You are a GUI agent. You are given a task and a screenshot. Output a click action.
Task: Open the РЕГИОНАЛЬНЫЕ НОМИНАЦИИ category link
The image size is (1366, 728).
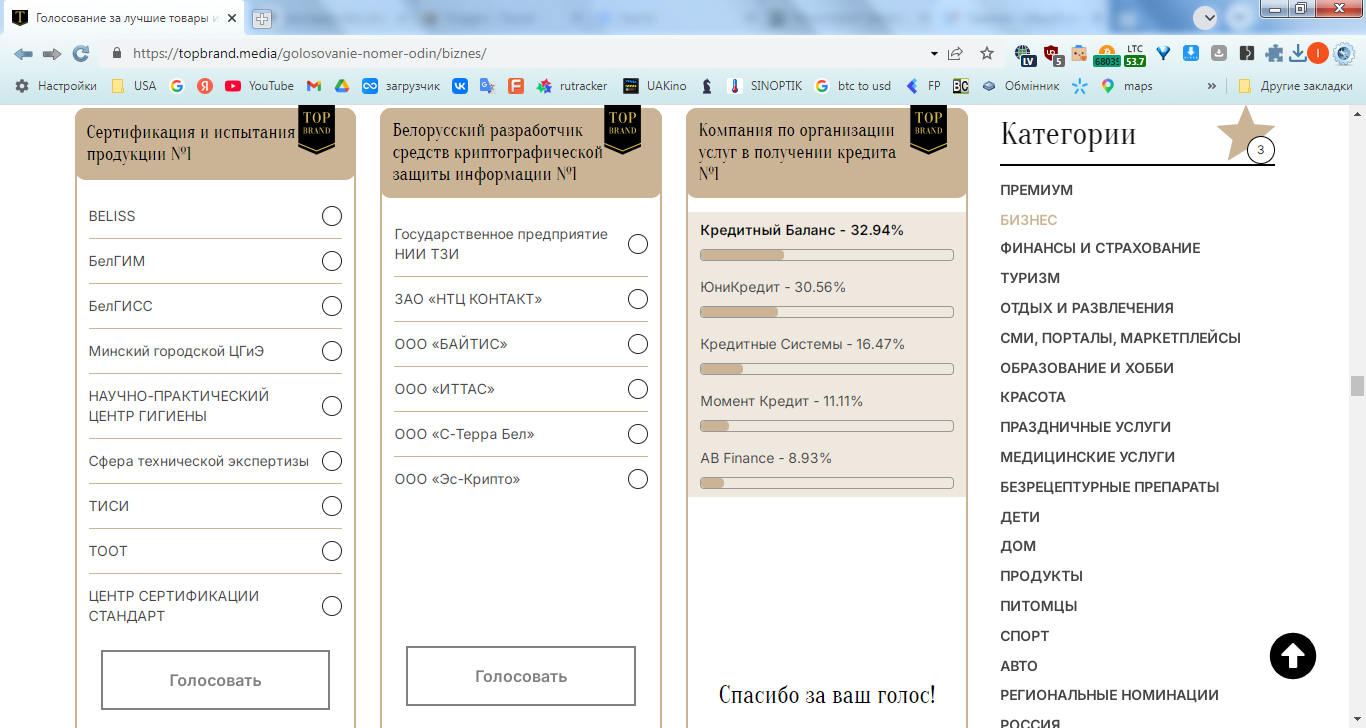click(x=1109, y=695)
